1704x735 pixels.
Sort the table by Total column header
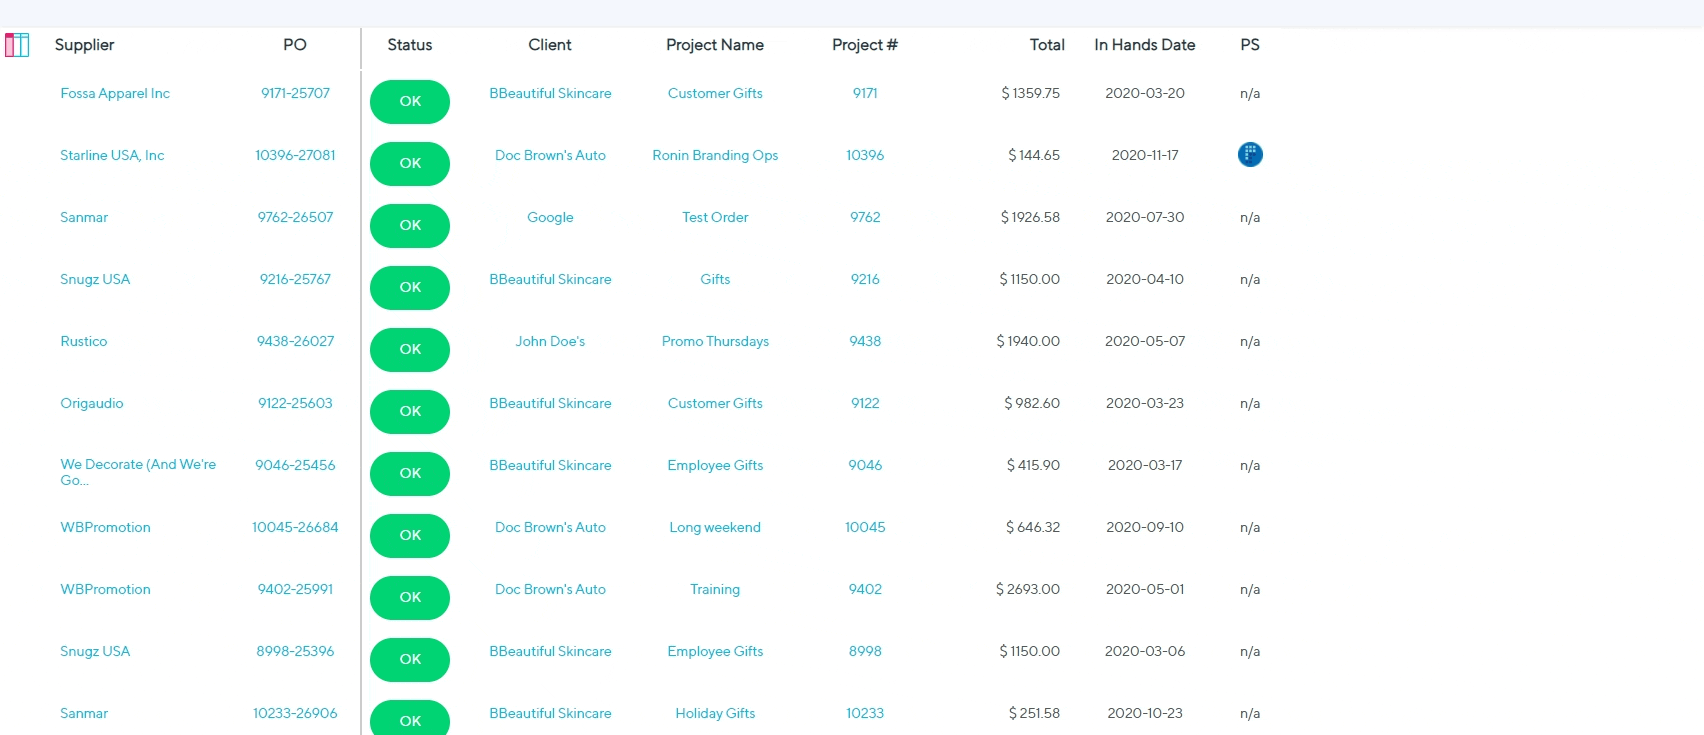pos(1047,45)
